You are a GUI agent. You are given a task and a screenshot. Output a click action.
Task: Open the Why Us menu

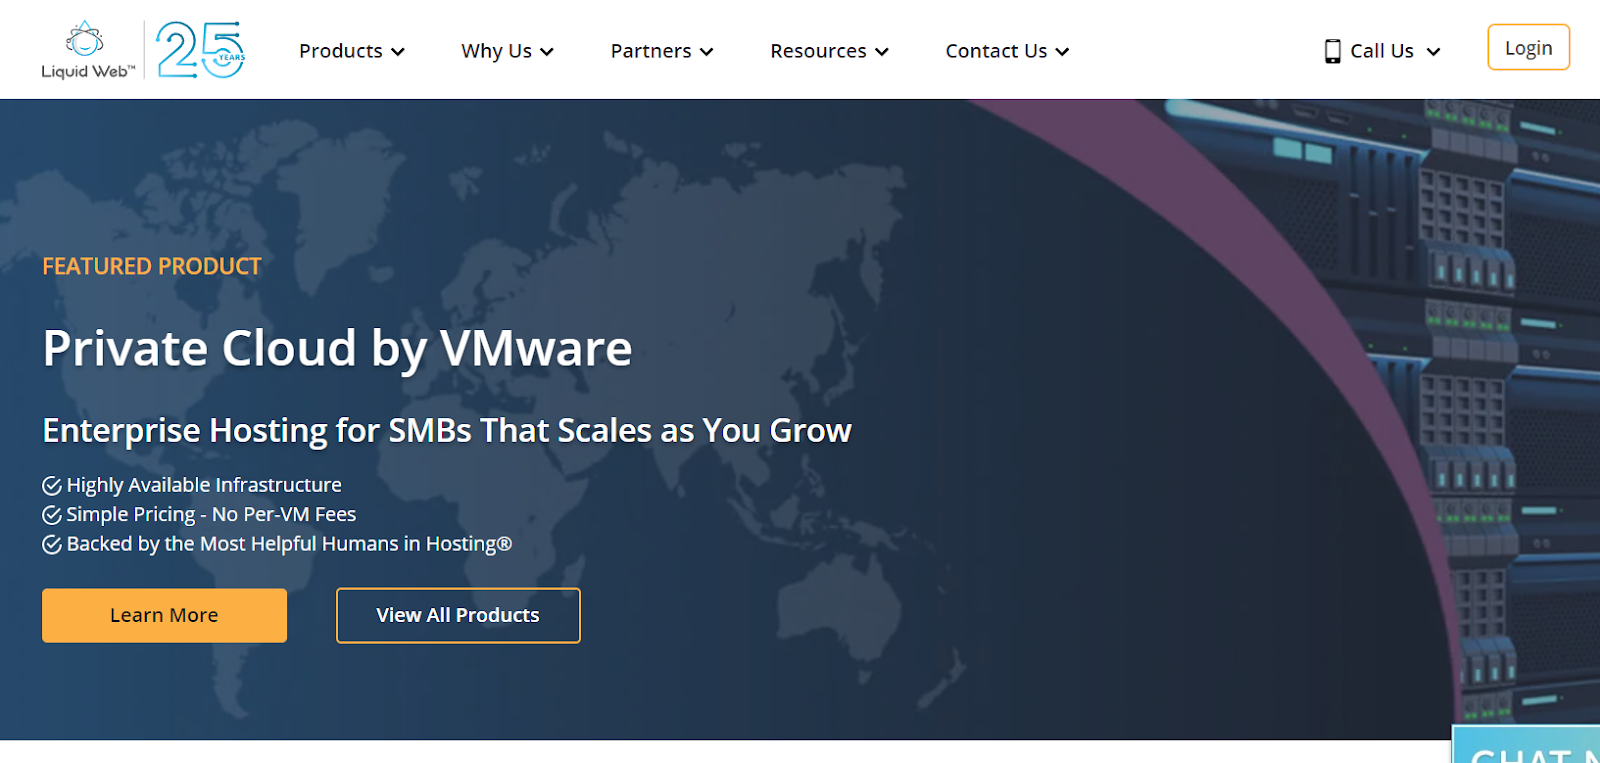click(x=508, y=51)
